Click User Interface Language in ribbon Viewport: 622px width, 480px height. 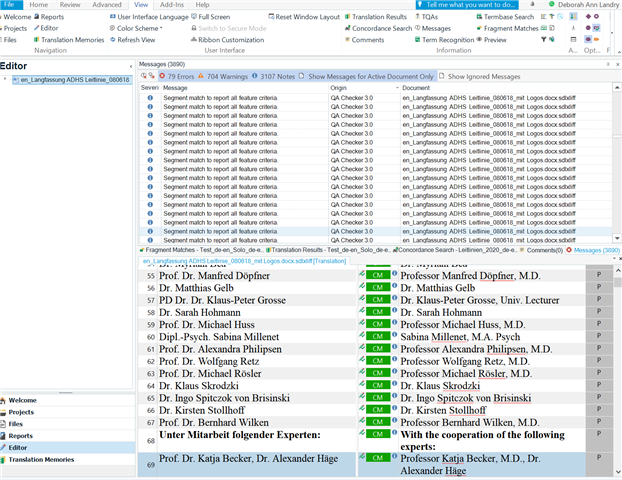pos(149,17)
